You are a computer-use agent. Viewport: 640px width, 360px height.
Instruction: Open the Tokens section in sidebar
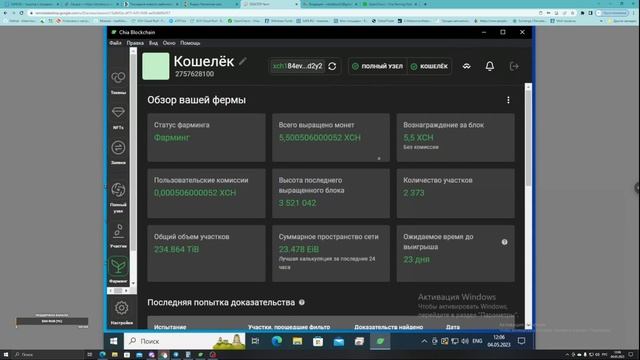[118, 82]
